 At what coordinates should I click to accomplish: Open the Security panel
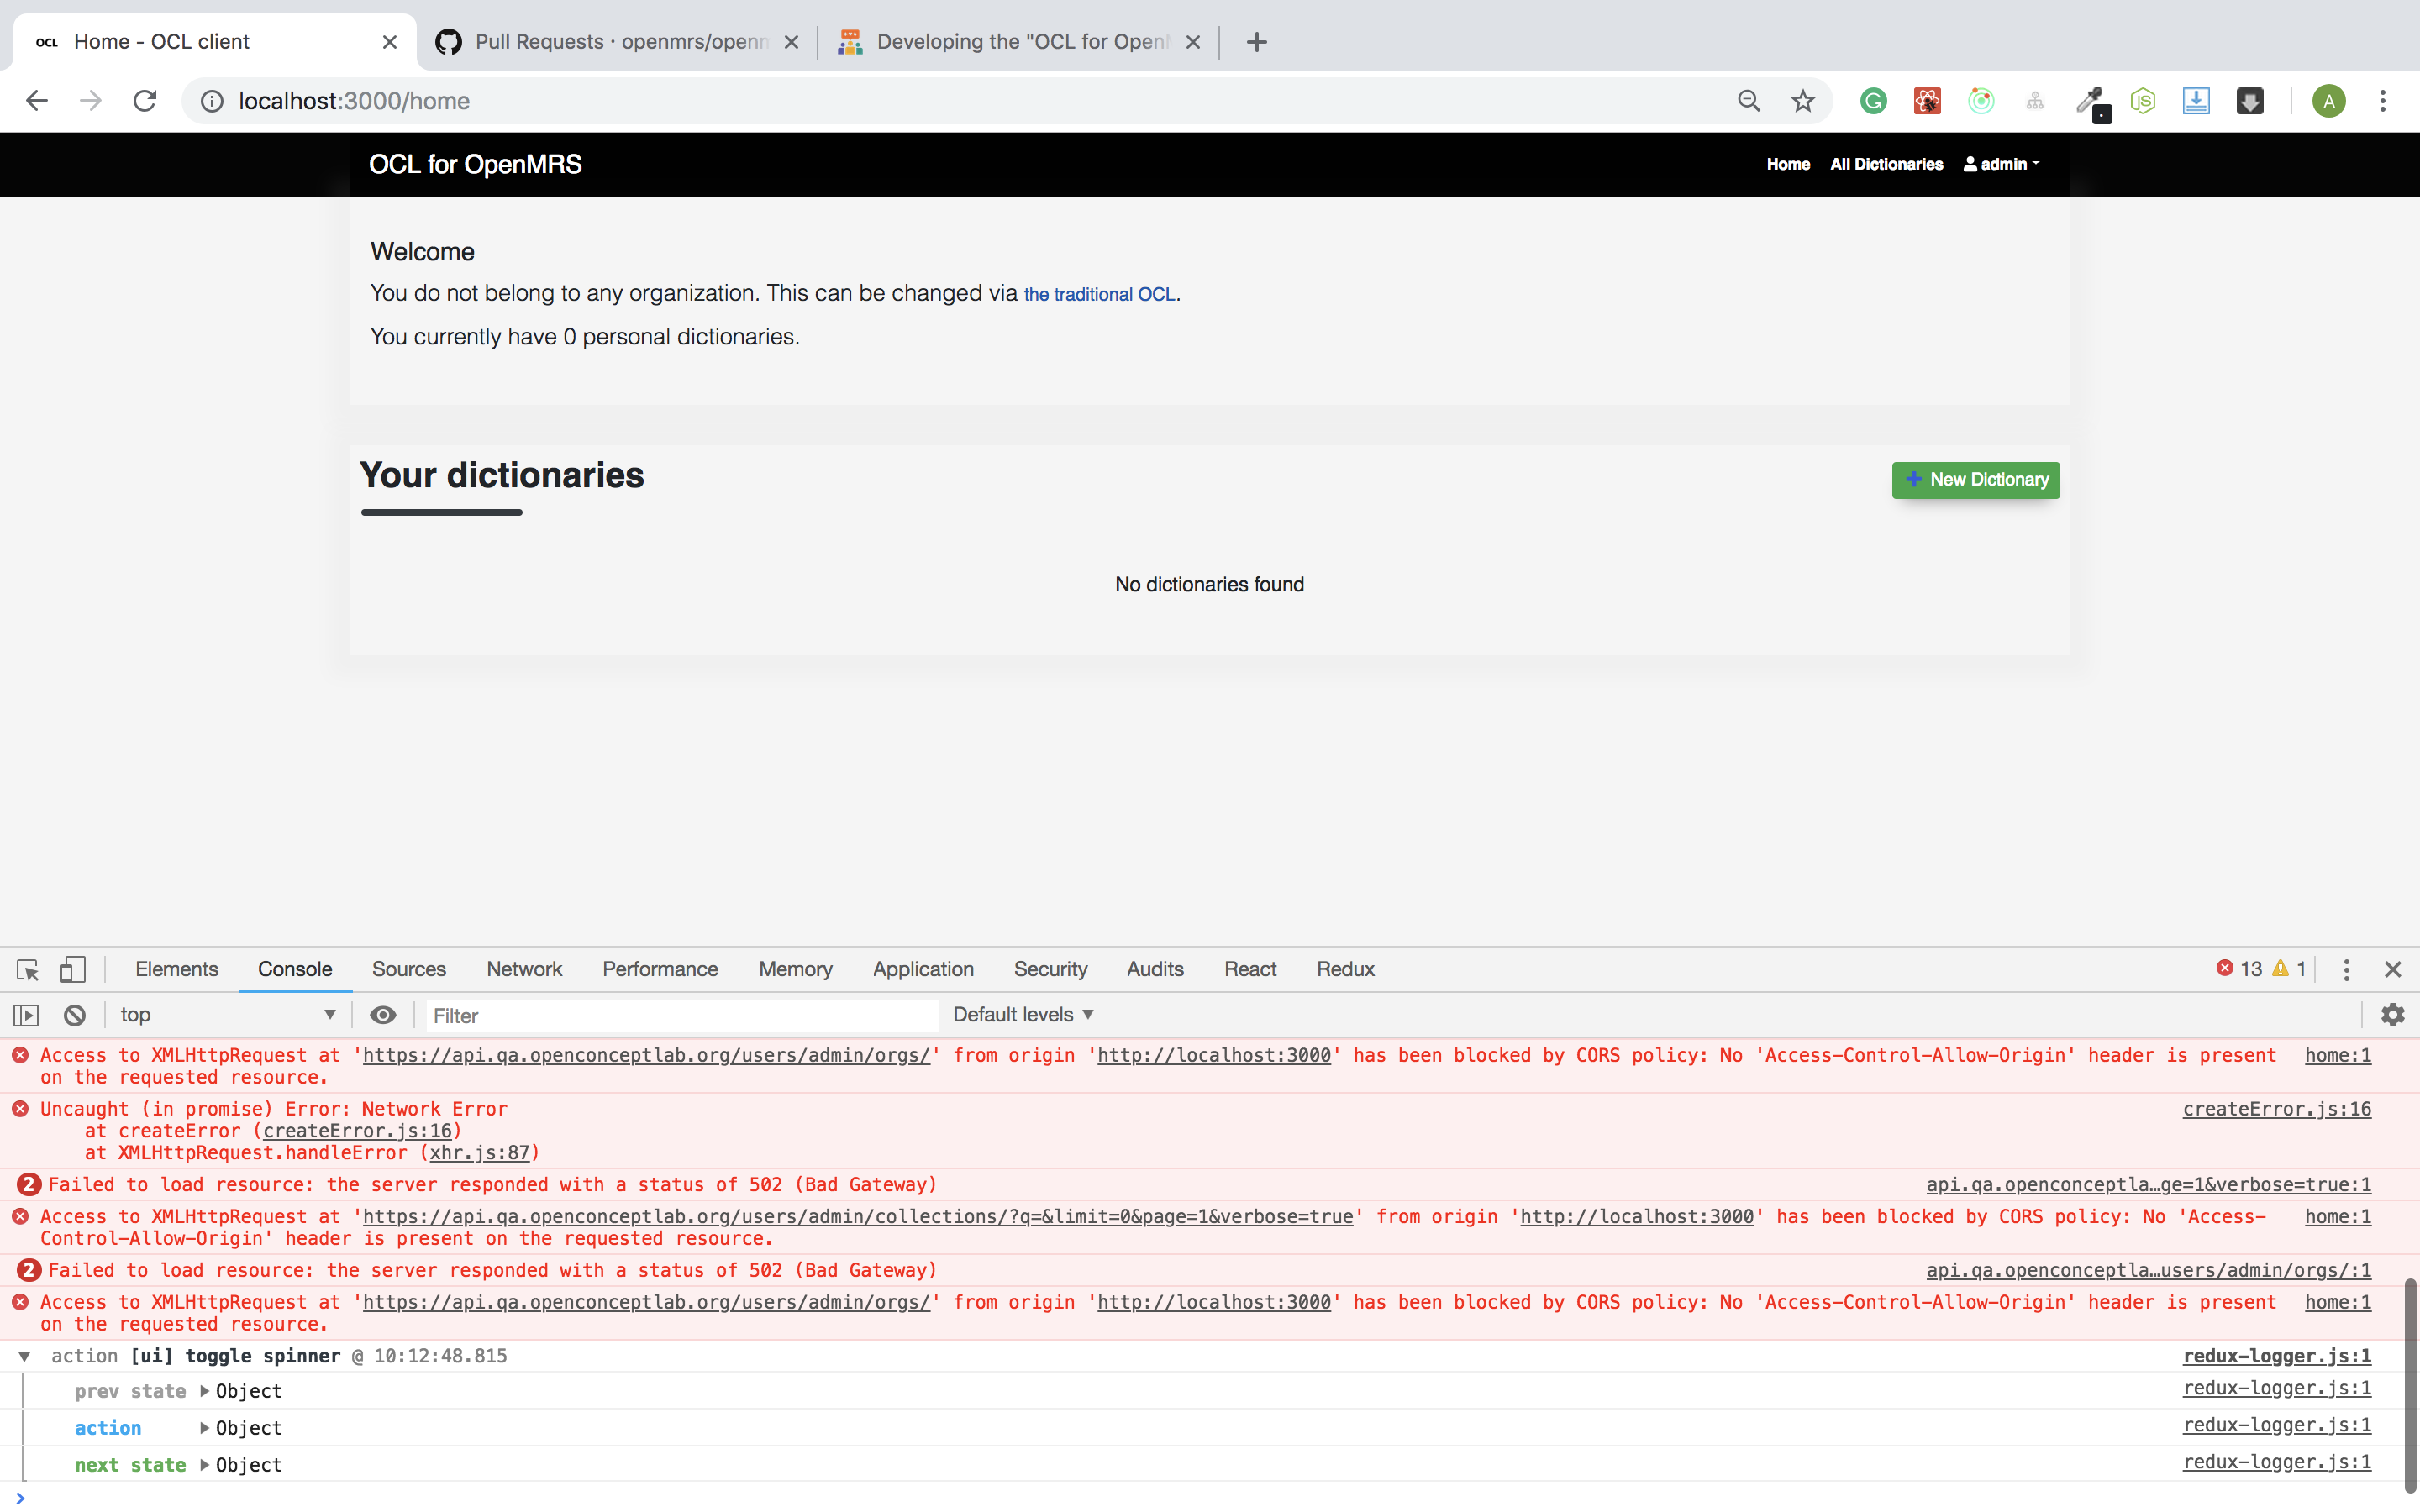coord(1050,969)
